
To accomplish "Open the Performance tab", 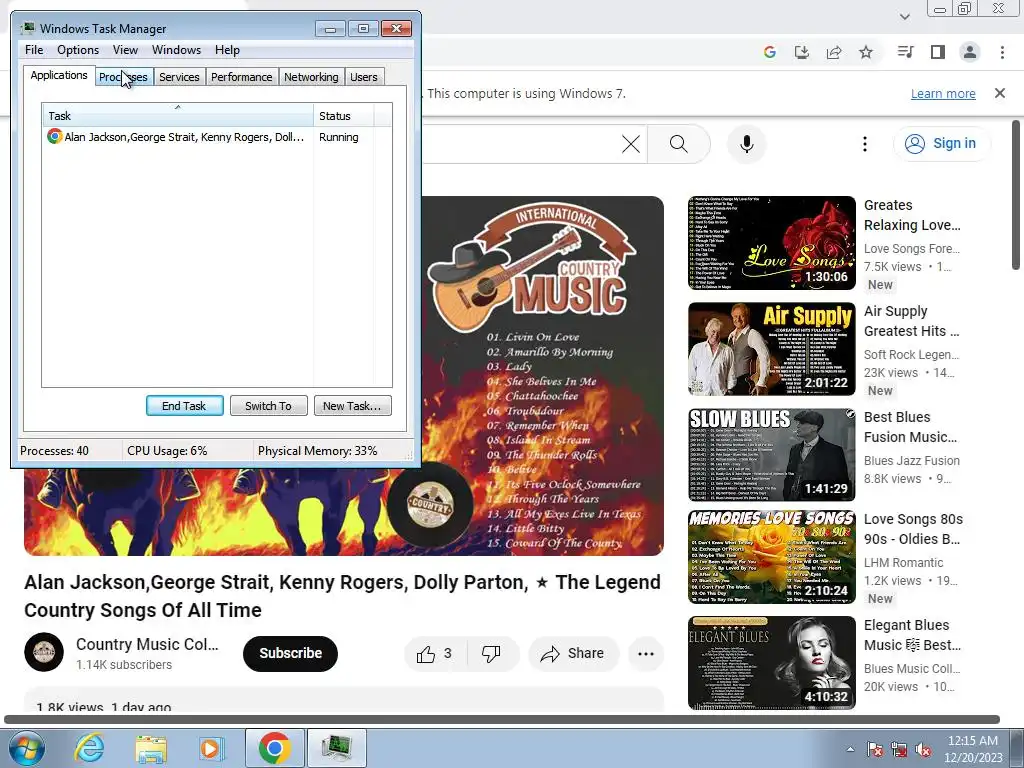I will [241, 77].
